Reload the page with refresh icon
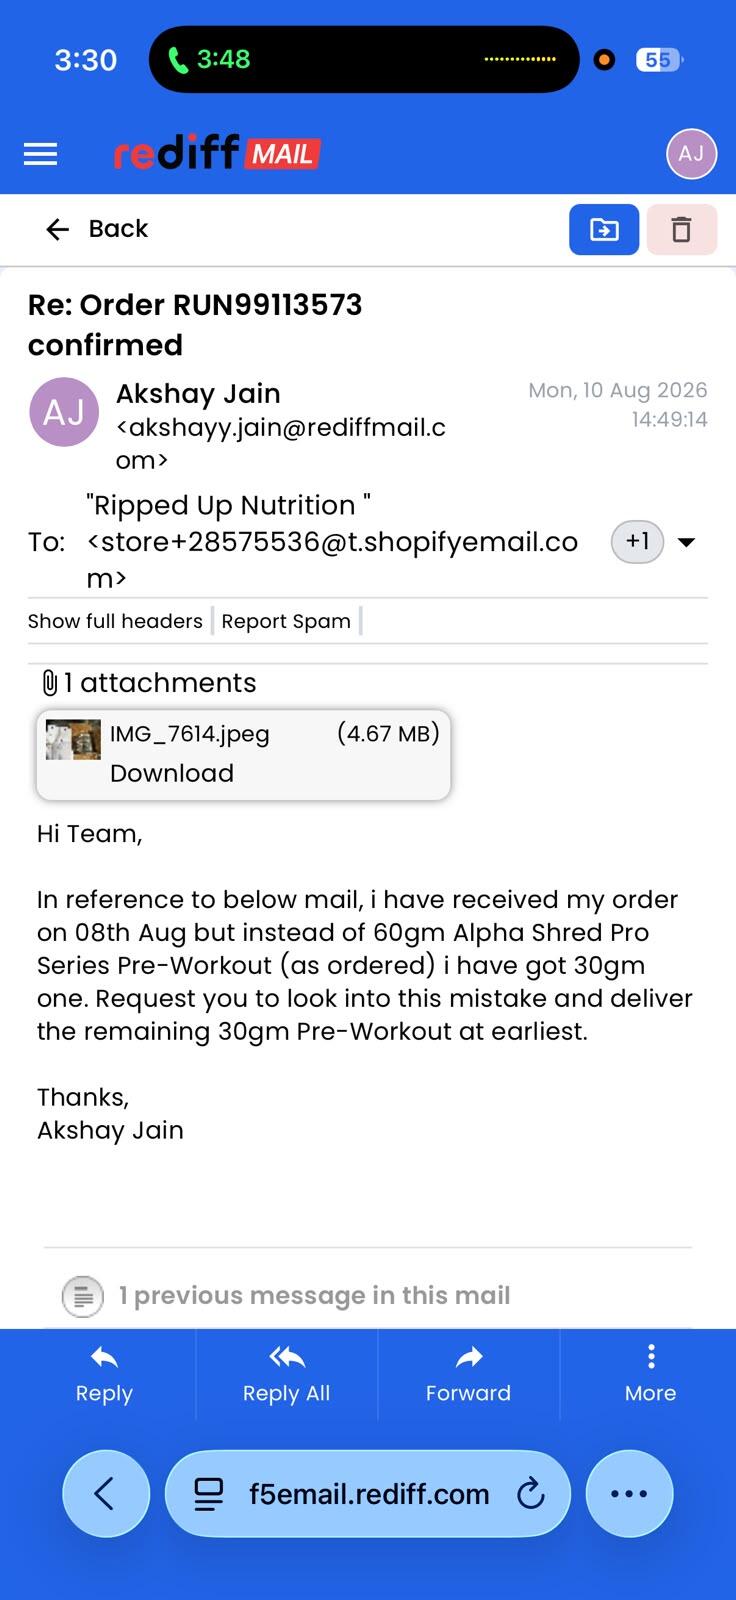The height and width of the screenshot is (1600, 736). pyautogui.click(x=530, y=1494)
